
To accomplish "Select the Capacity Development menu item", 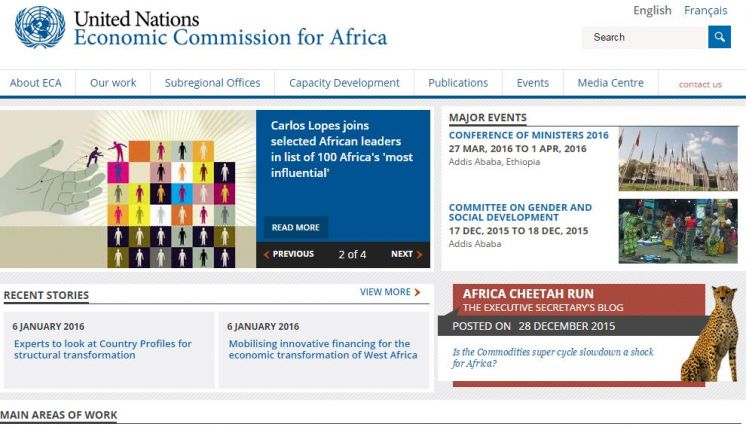I will pos(344,83).
